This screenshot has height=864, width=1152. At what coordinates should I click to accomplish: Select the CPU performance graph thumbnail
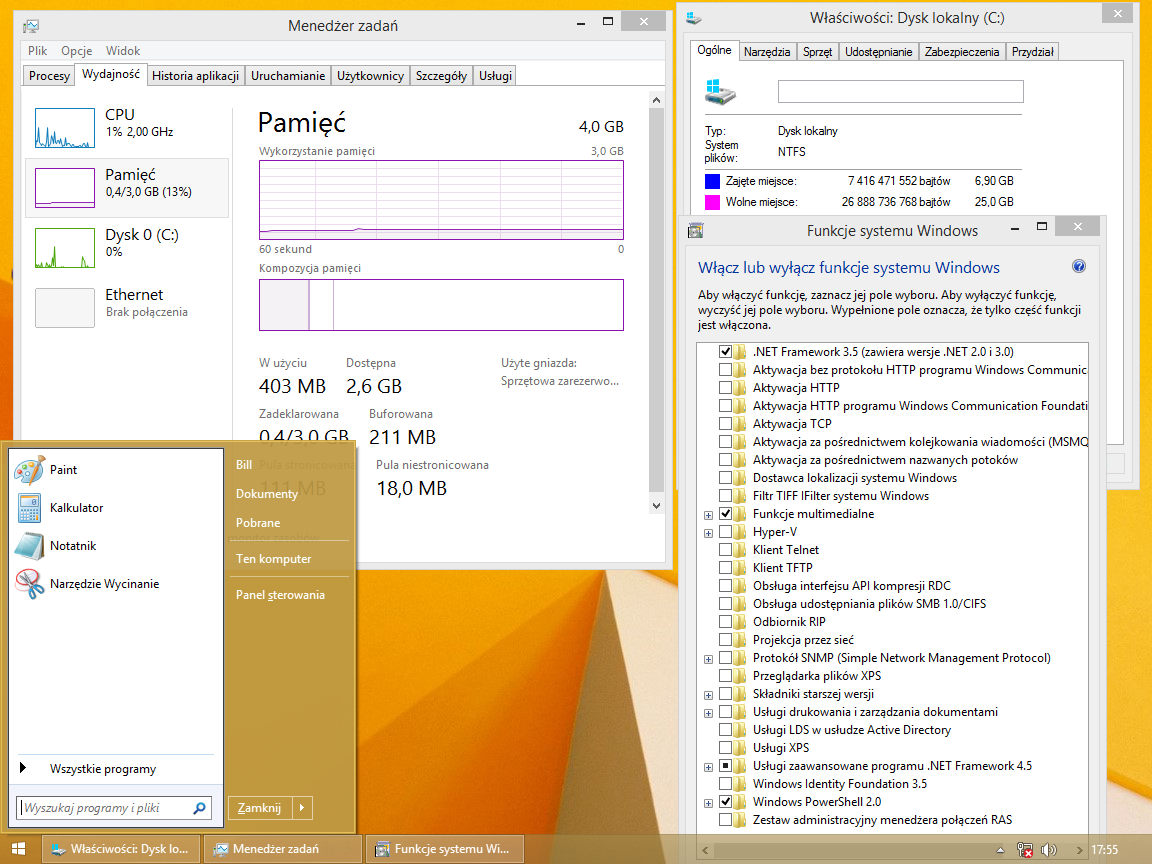pyautogui.click(x=64, y=126)
